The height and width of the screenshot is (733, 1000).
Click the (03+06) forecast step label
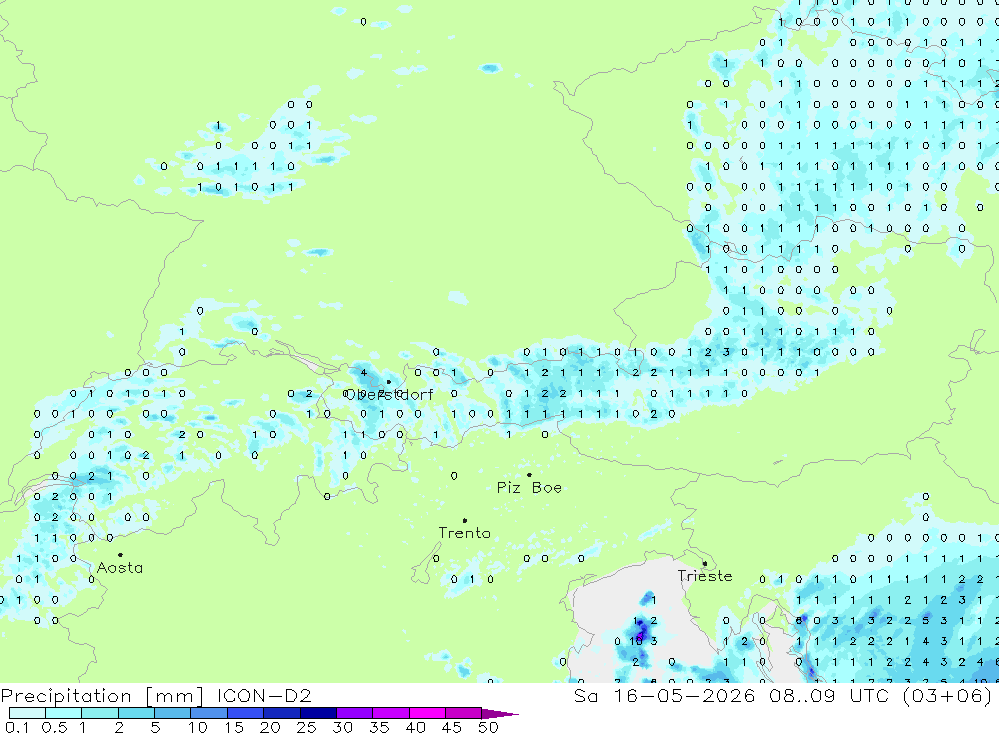[948, 696]
